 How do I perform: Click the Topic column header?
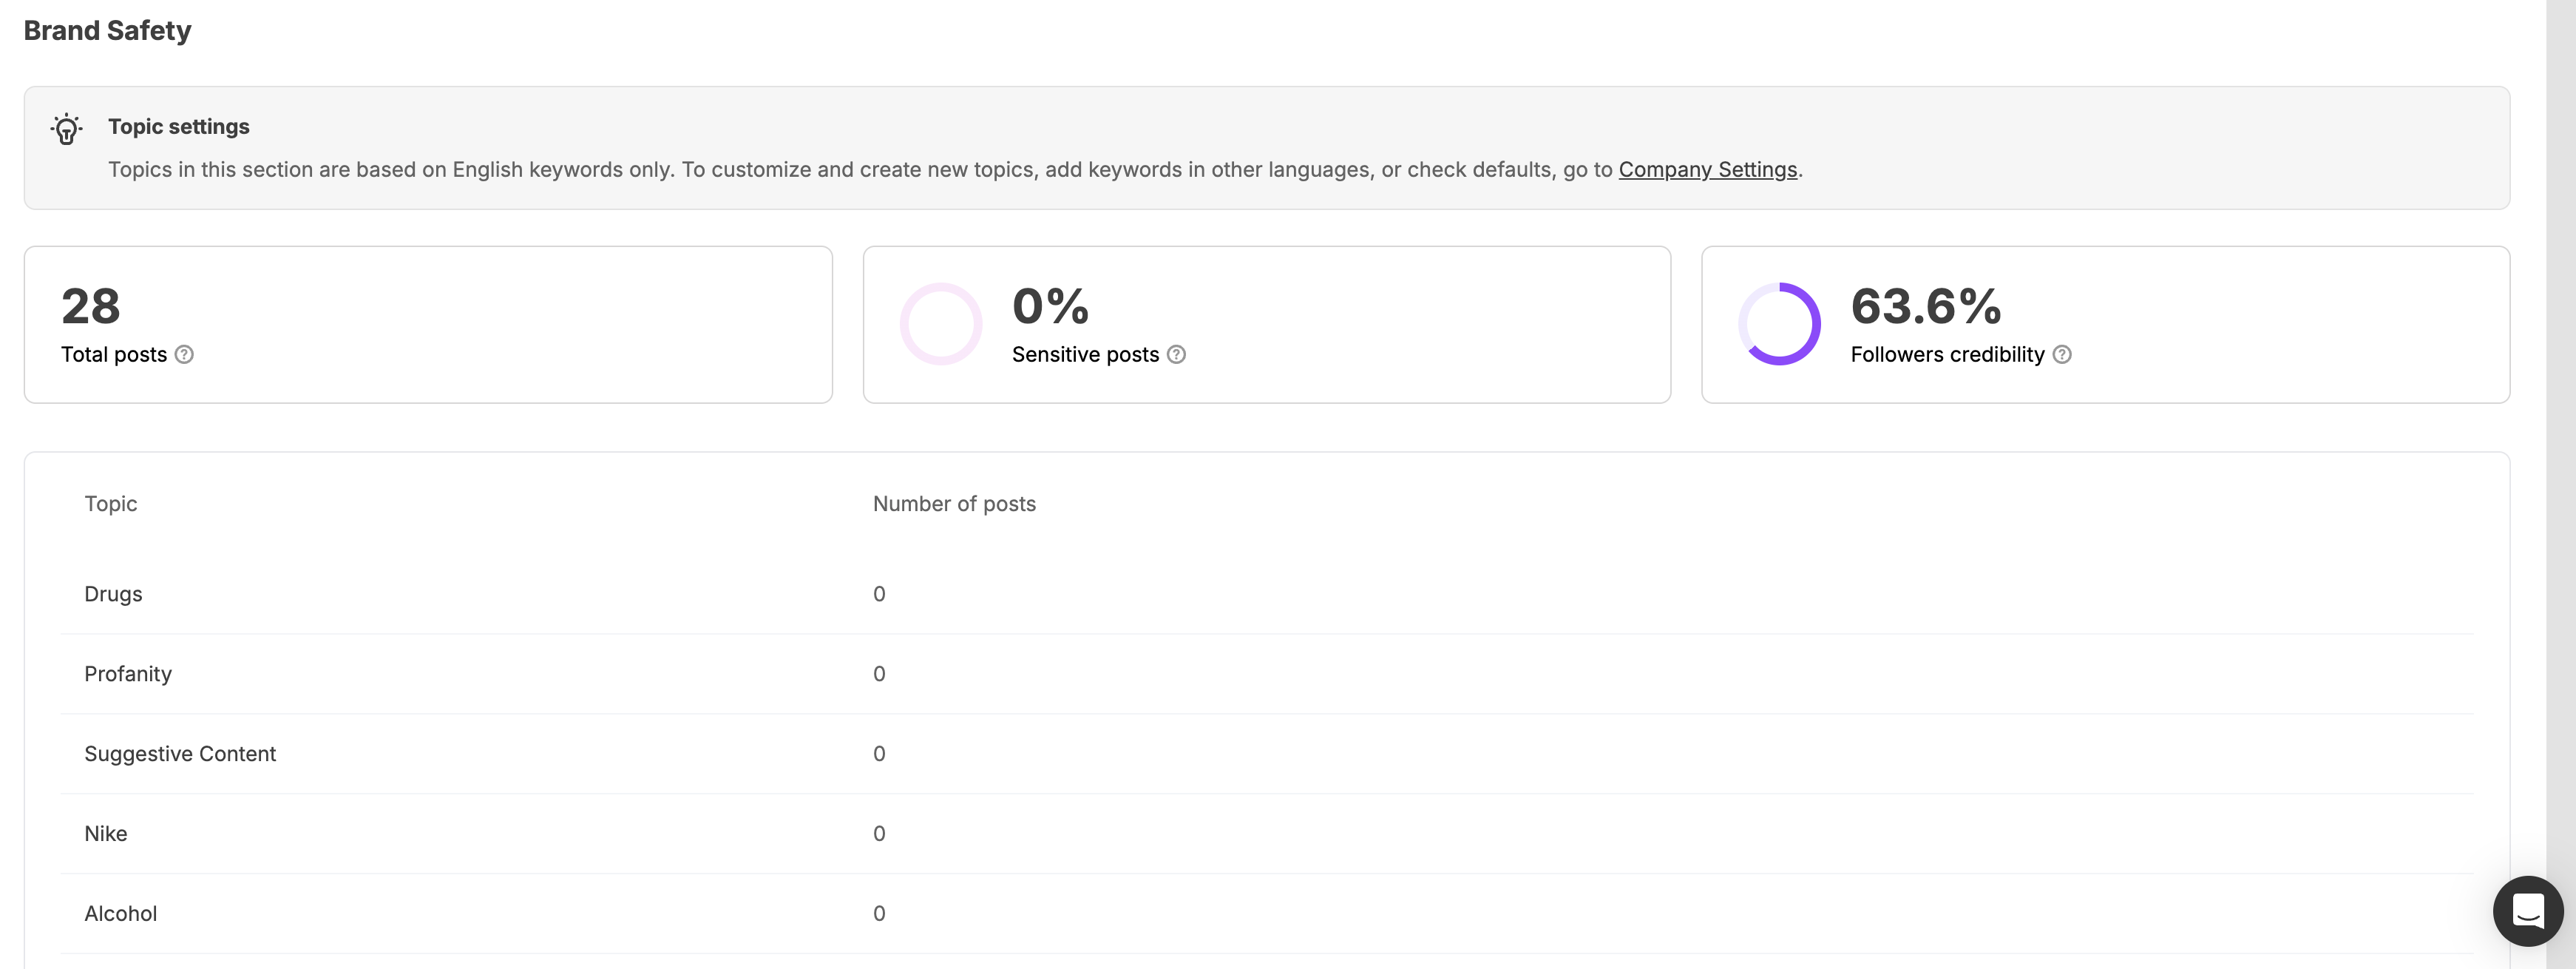tap(111, 504)
